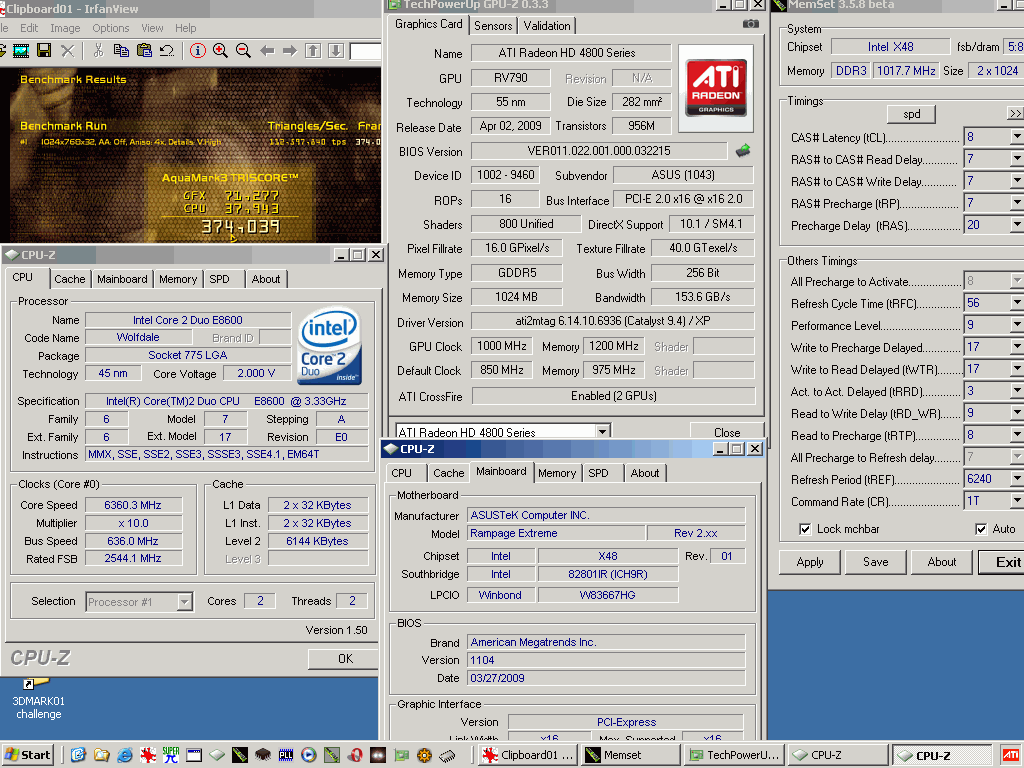Image resolution: width=1024 pixels, height=768 pixels.
Task: Go to previous image with left arrow
Action: 266,50
